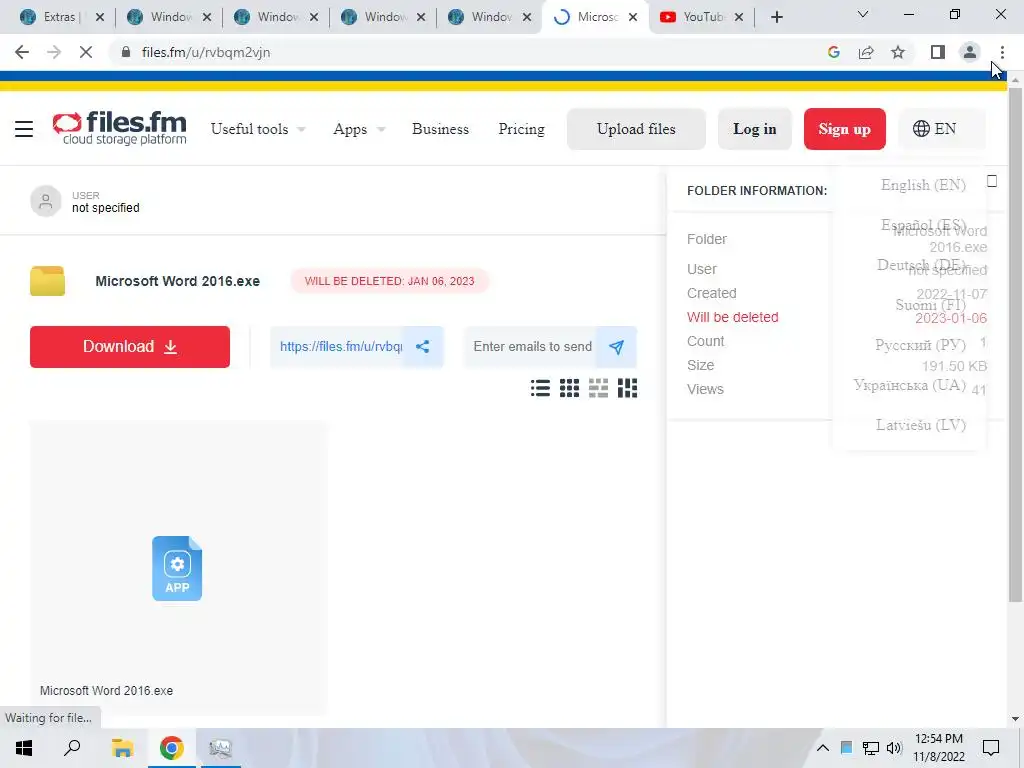Switch to mosaic view icon

[x=627, y=388]
